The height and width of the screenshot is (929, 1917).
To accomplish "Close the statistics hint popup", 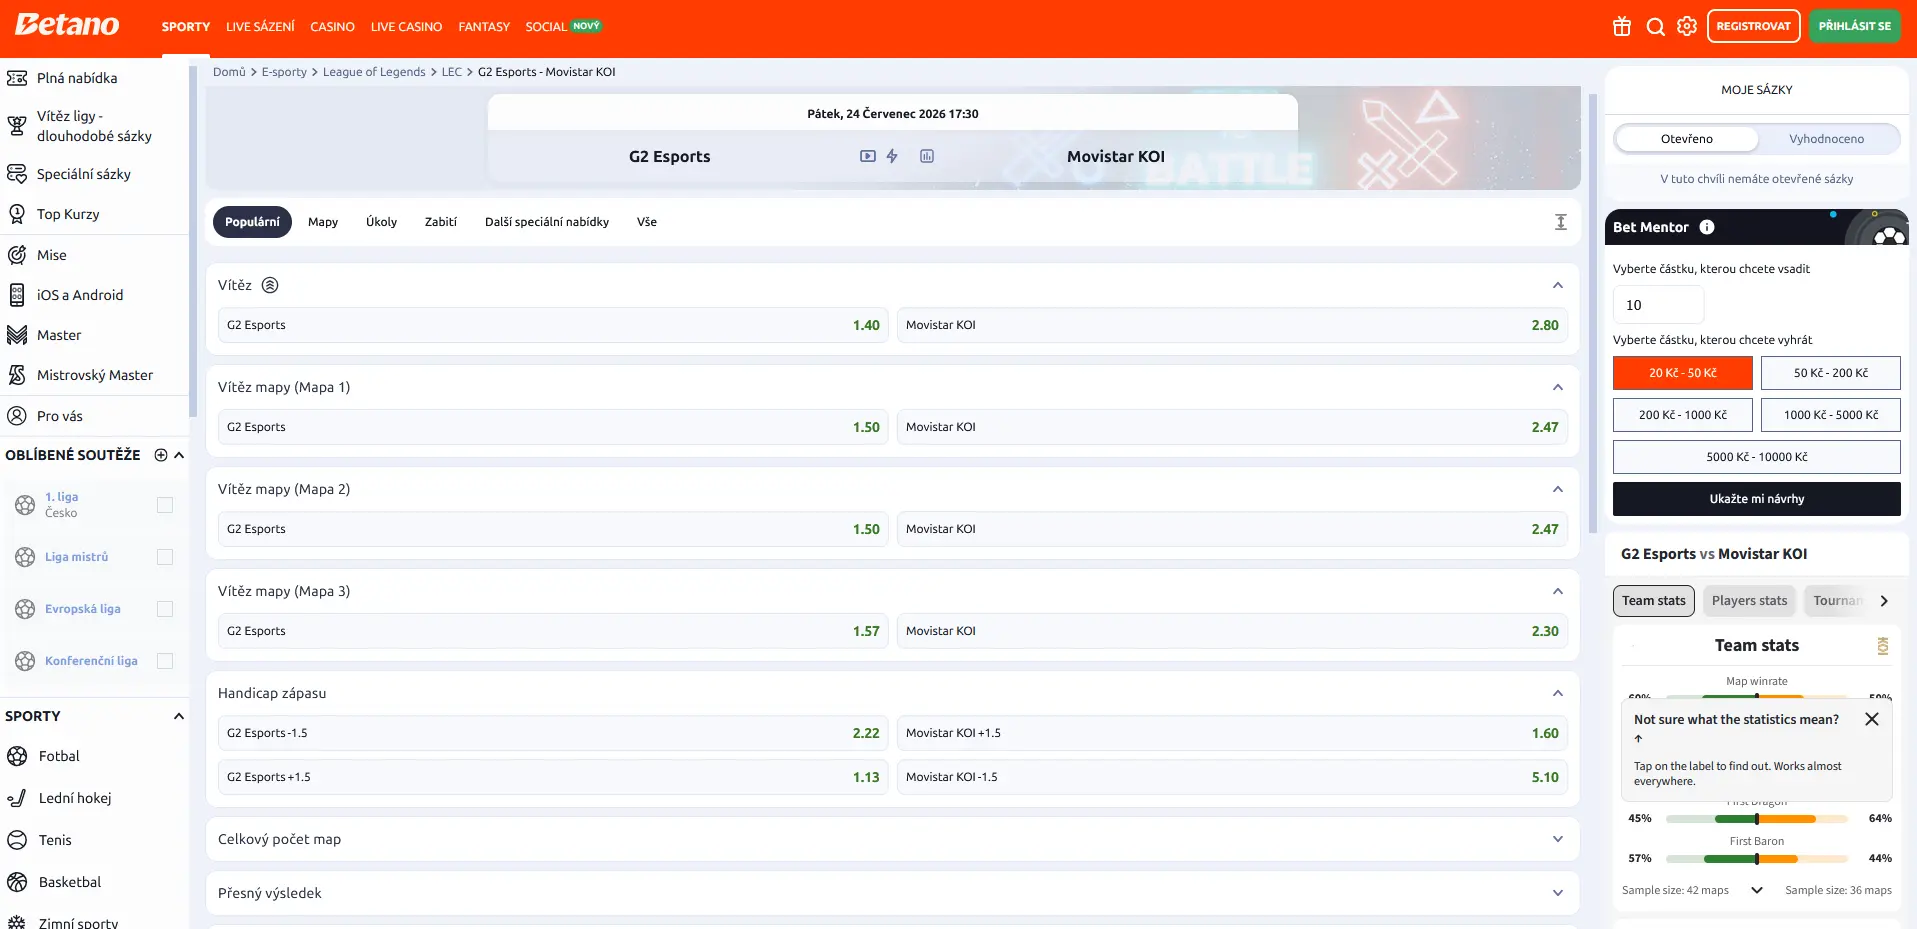I will pos(1872,719).
